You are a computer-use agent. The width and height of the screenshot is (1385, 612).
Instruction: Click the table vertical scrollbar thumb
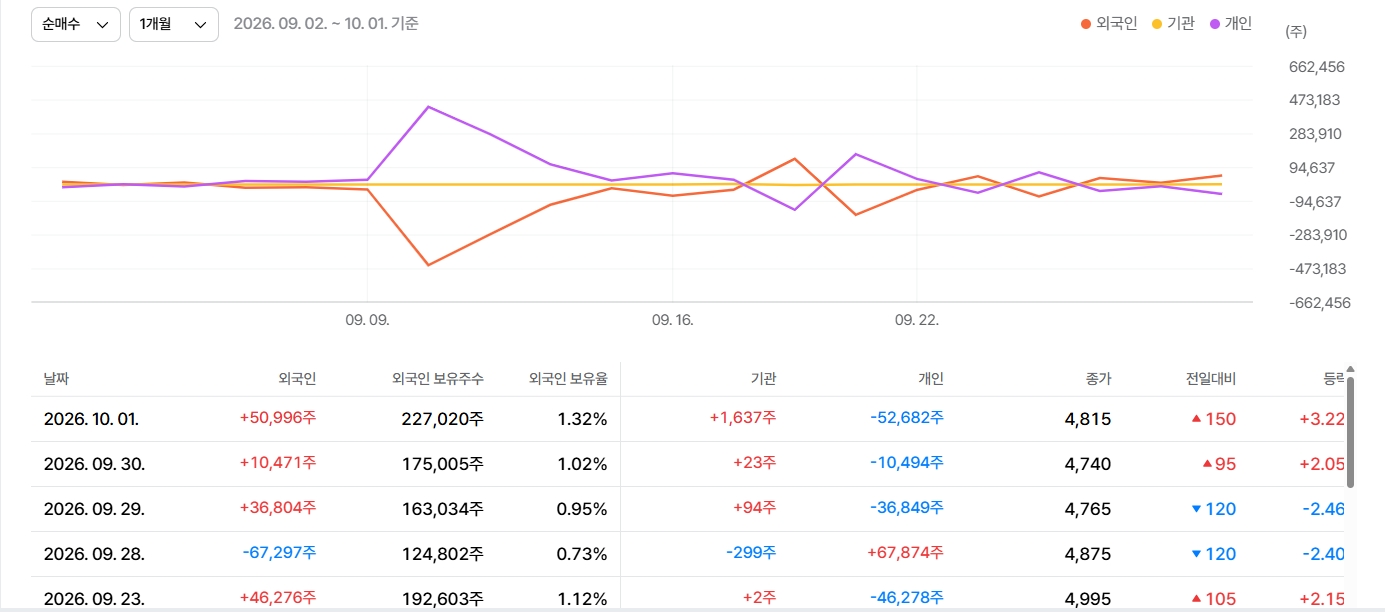[x=1350, y=431]
